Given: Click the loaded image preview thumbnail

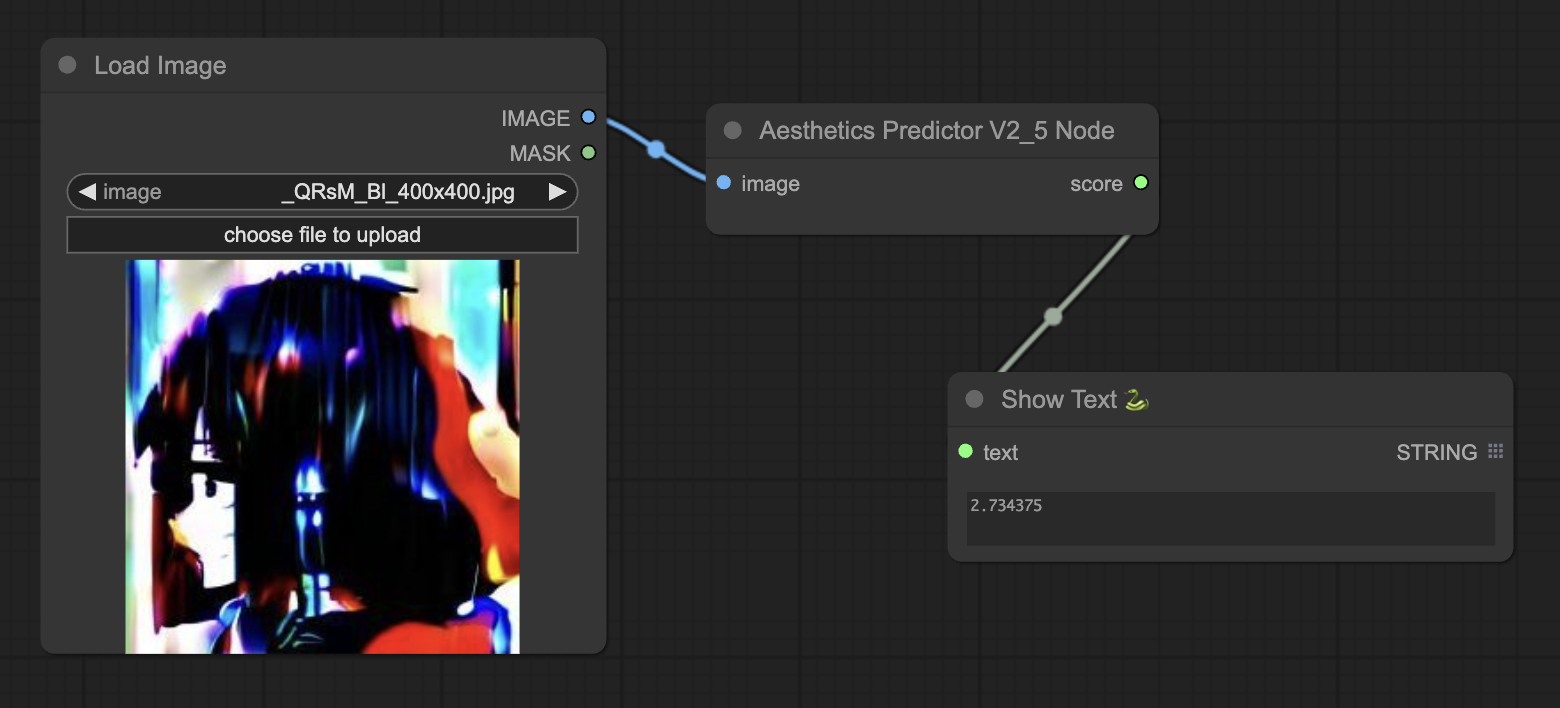Looking at the screenshot, I should tap(322, 457).
